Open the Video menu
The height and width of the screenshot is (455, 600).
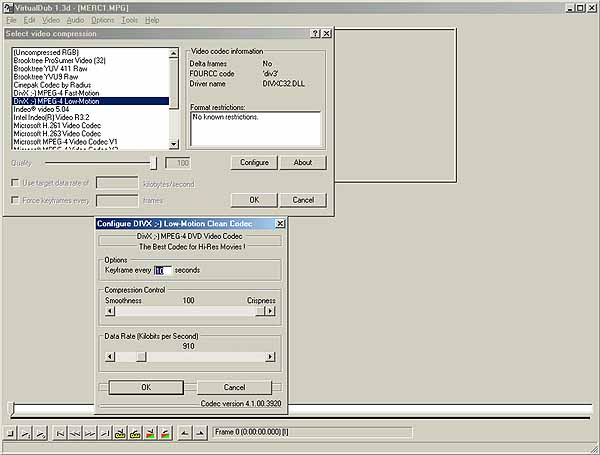tap(51, 20)
